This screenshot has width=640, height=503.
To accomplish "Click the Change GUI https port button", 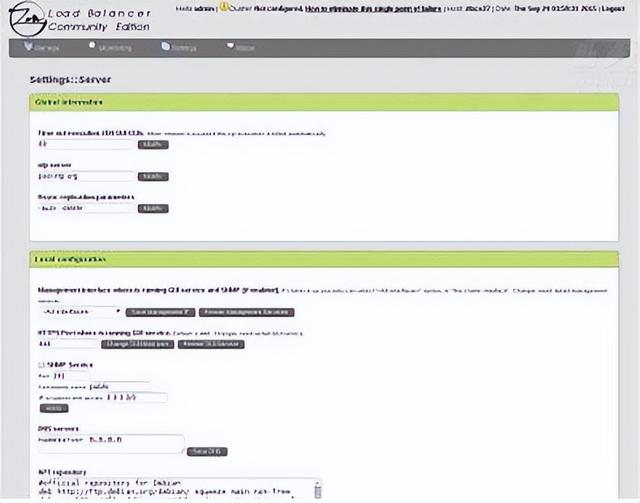I will pos(138,344).
